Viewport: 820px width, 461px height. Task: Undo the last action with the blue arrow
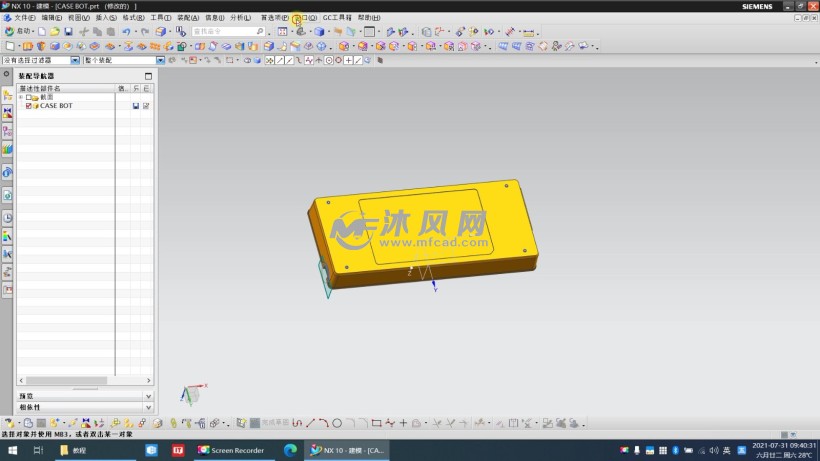point(127,32)
